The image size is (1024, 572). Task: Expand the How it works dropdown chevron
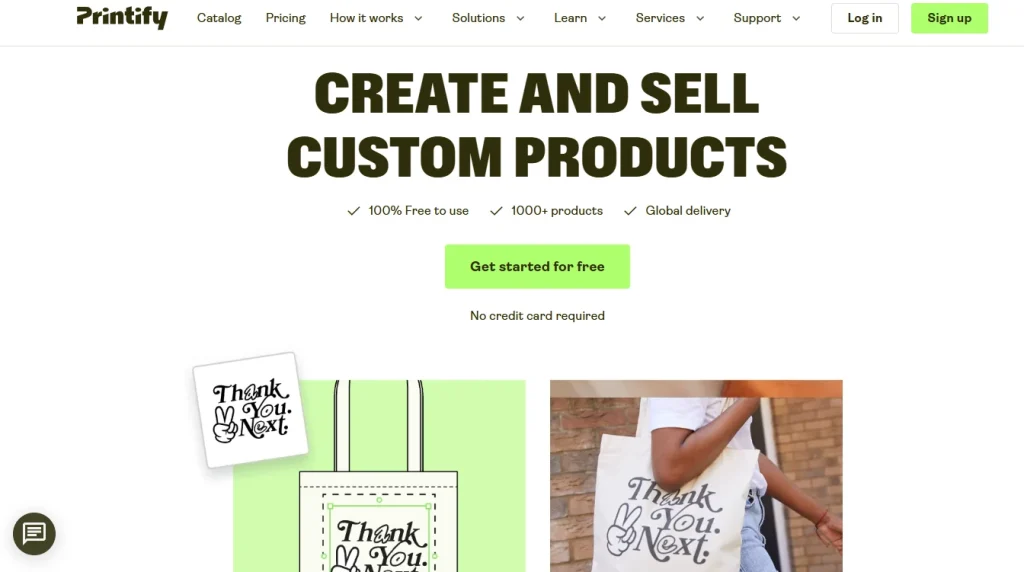419,18
